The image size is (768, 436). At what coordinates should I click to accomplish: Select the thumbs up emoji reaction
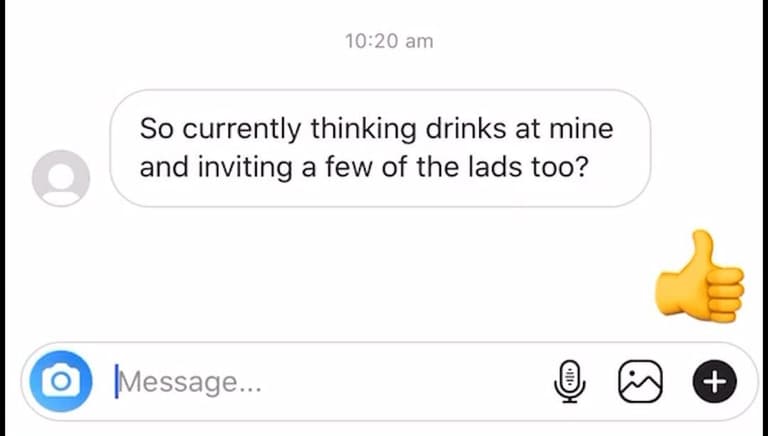pos(699,276)
